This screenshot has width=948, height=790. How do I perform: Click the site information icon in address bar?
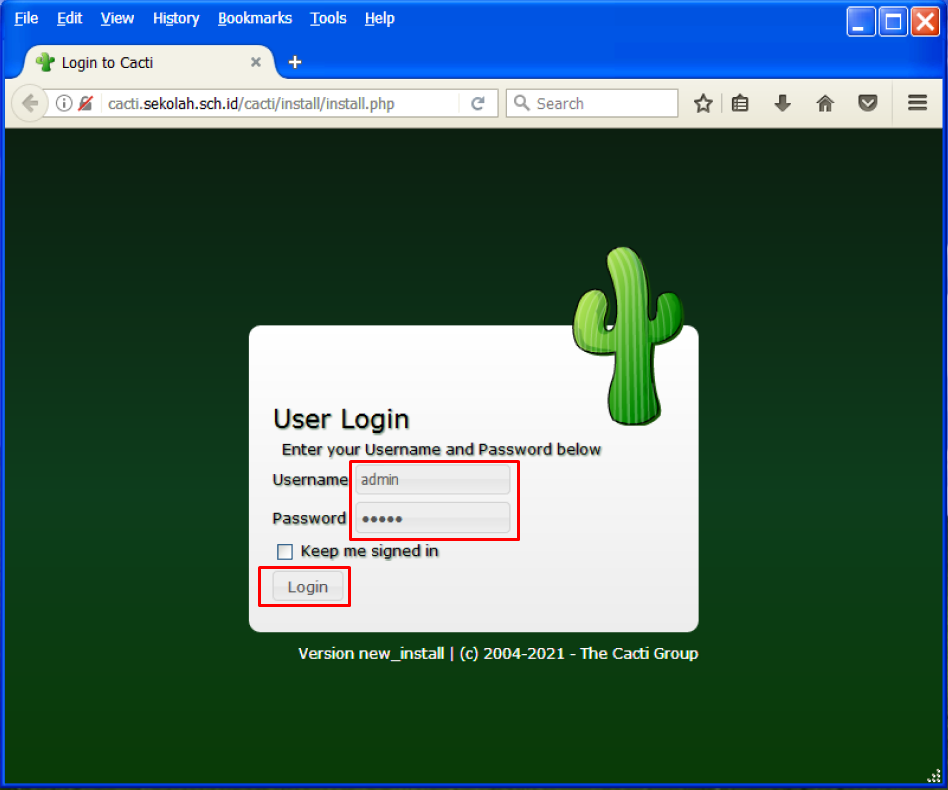tap(64, 103)
